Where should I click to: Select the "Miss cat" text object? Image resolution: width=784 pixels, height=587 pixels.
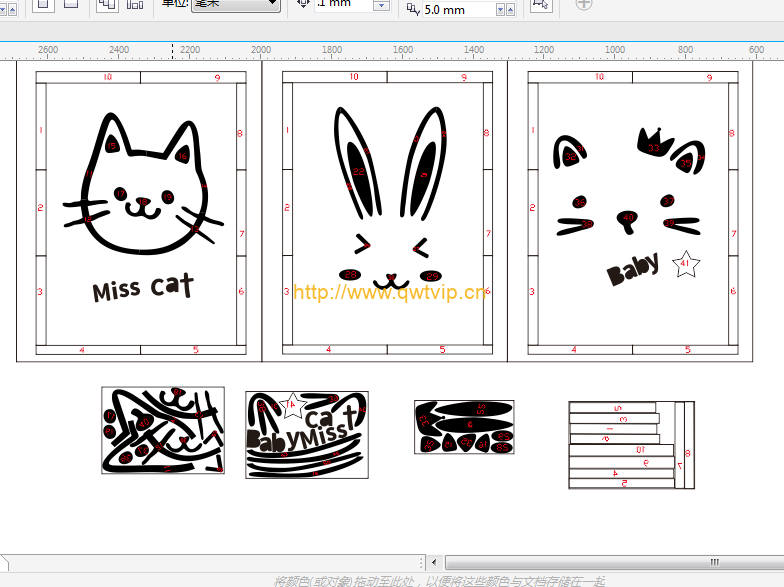coord(143,287)
